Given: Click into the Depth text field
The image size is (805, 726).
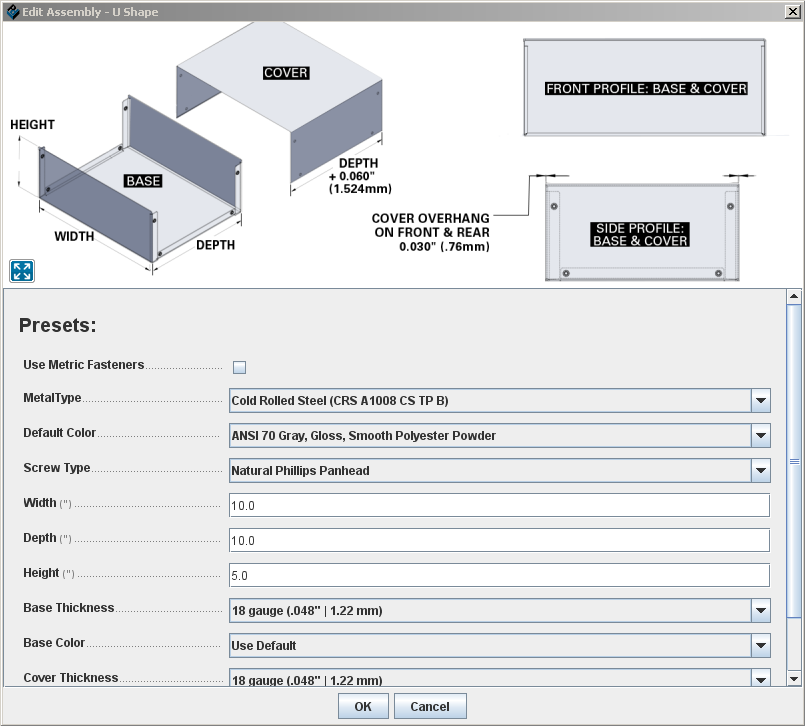Looking at the screenshot, I should click(x=499, y=541).
